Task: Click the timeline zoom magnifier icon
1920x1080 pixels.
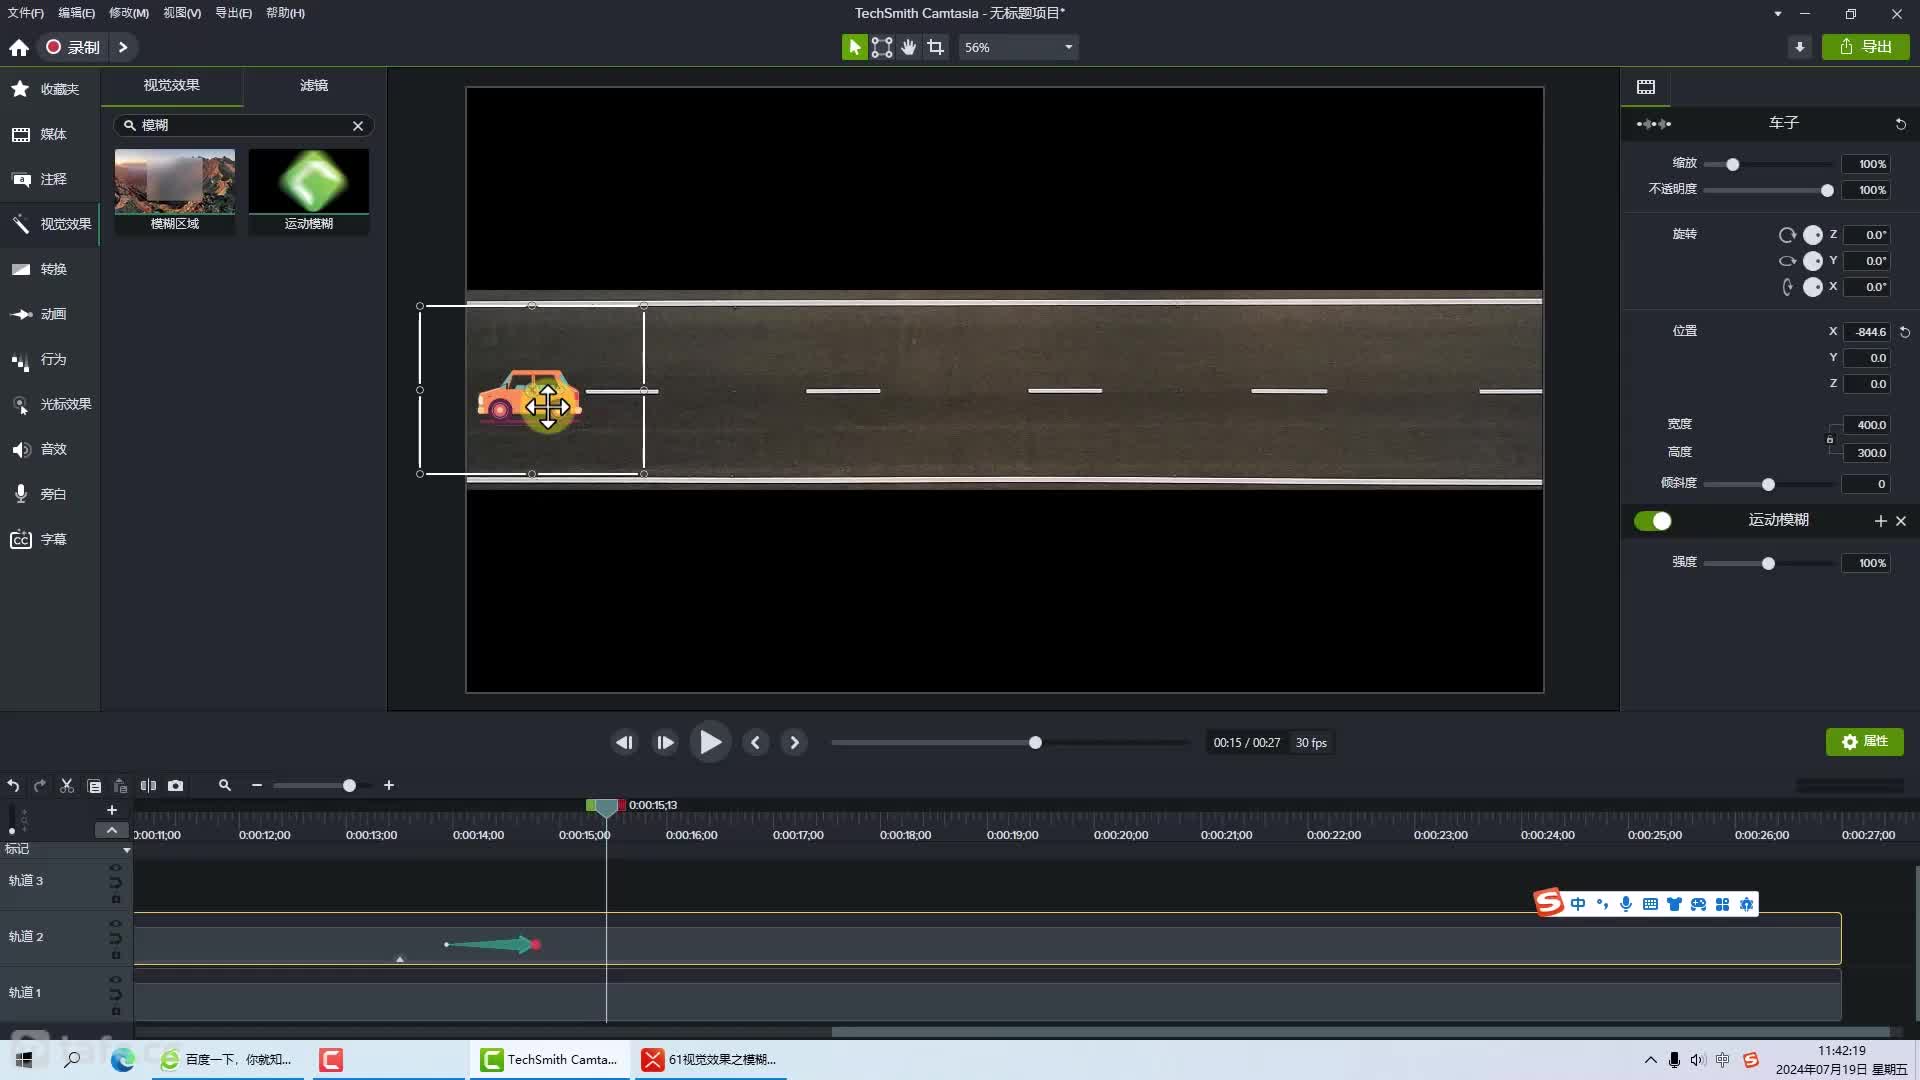Action: (225, 786)
